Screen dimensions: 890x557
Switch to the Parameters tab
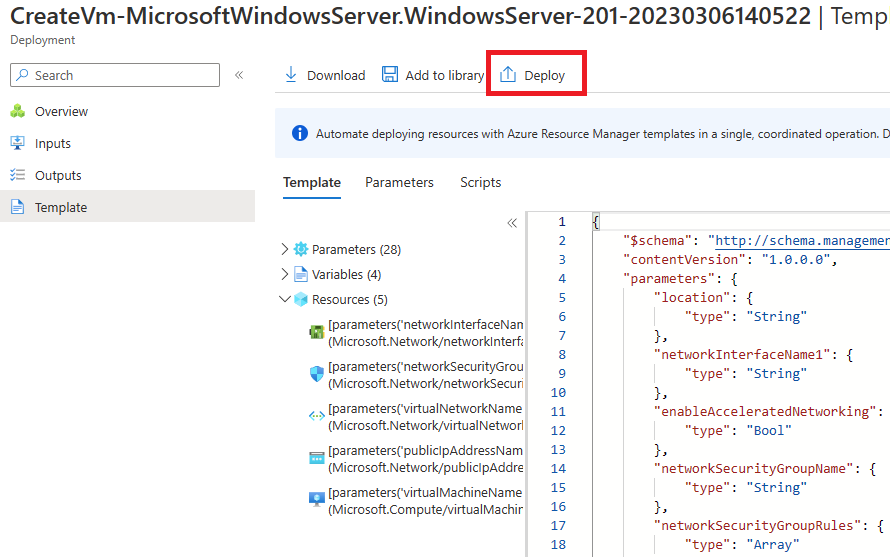399,183
